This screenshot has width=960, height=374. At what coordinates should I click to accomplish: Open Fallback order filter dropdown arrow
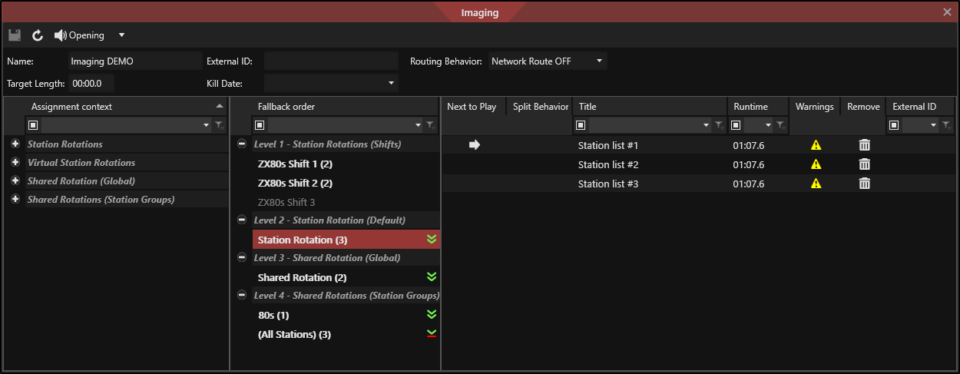418,125
